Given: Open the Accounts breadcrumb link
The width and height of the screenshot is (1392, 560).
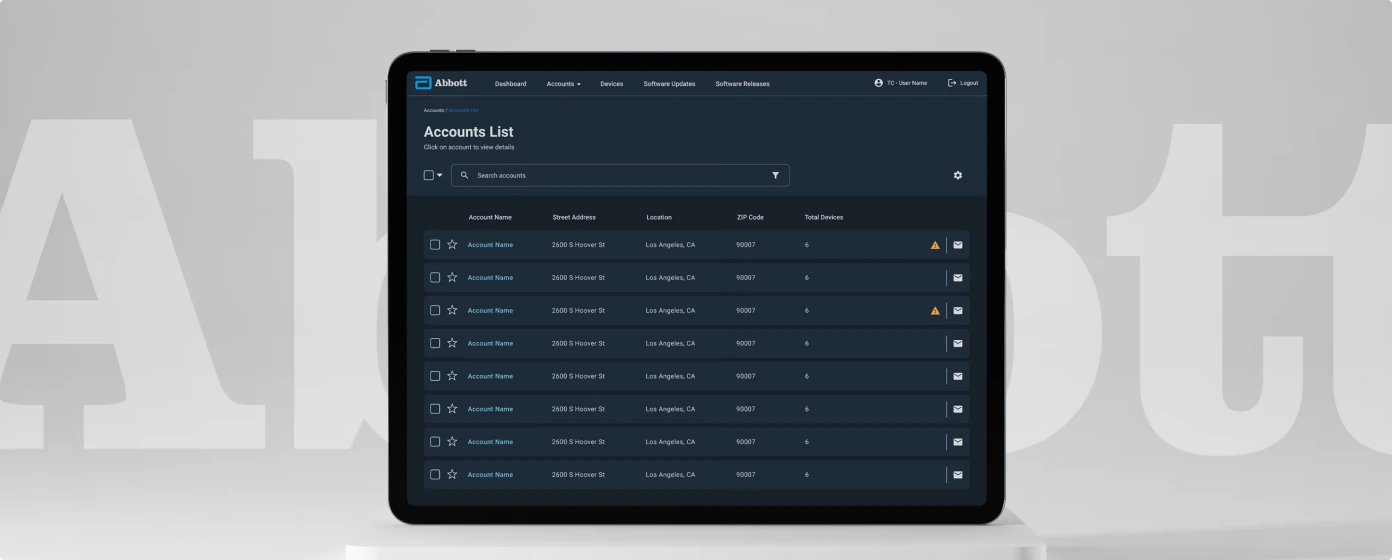Looking at the screenshot, I should pos(434,110).
